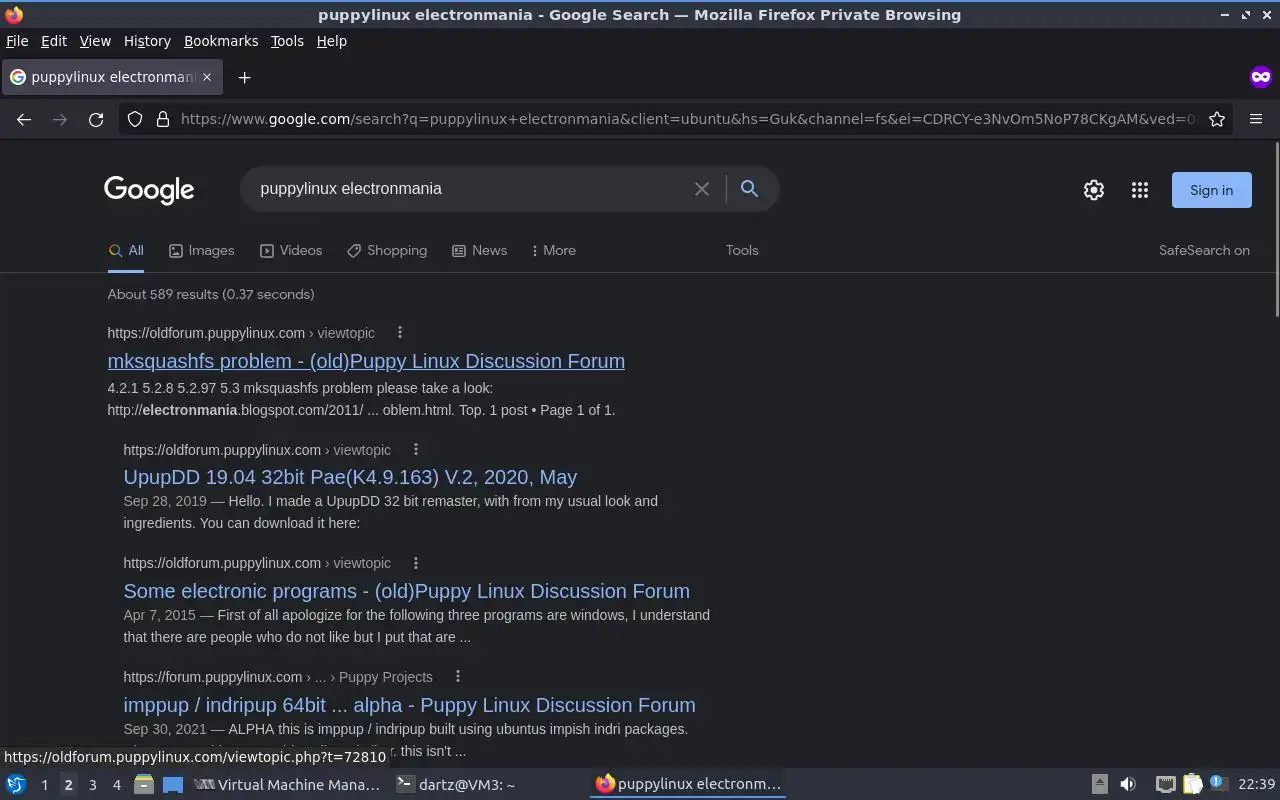Open options for Some electronic programs result

(416, 563)
